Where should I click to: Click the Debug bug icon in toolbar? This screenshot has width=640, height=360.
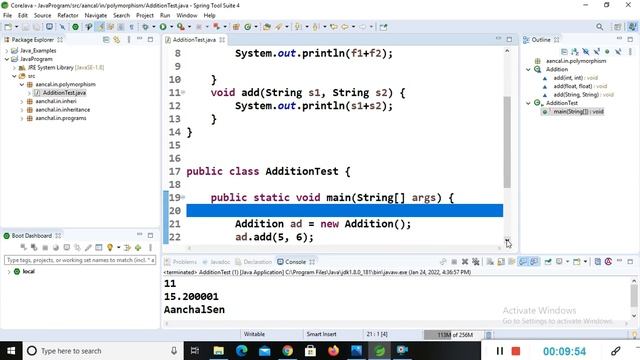[145, 27]
